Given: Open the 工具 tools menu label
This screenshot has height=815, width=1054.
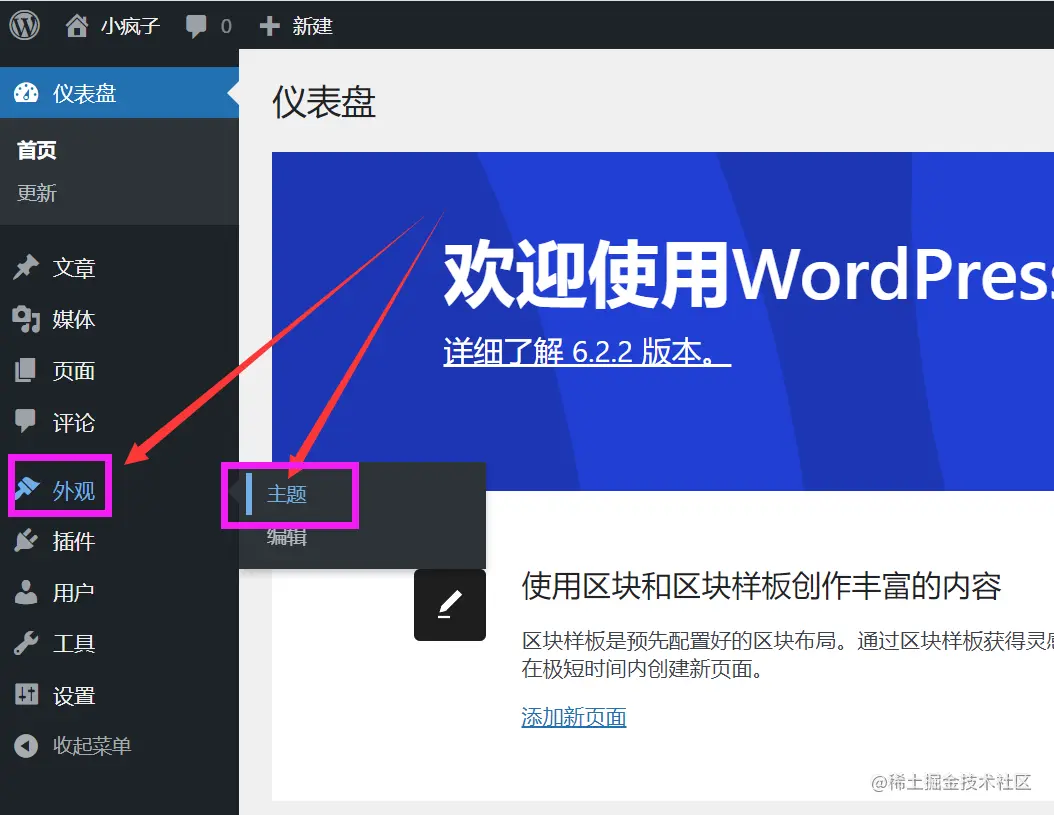Looking at the screenshot, I should coord(74,644).
